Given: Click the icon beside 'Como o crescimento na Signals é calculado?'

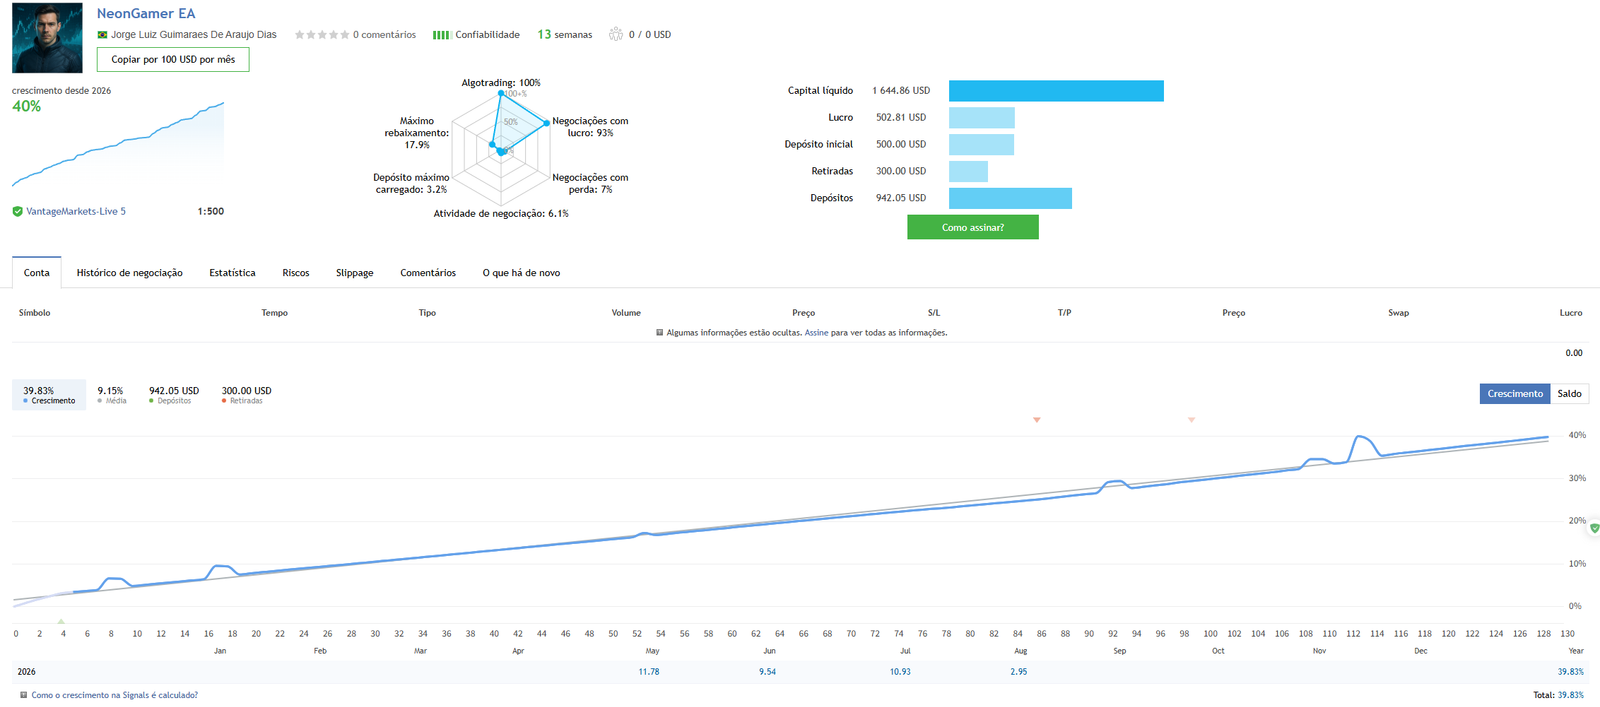Looking at the screenshot, I should click(x=24, y=695).
